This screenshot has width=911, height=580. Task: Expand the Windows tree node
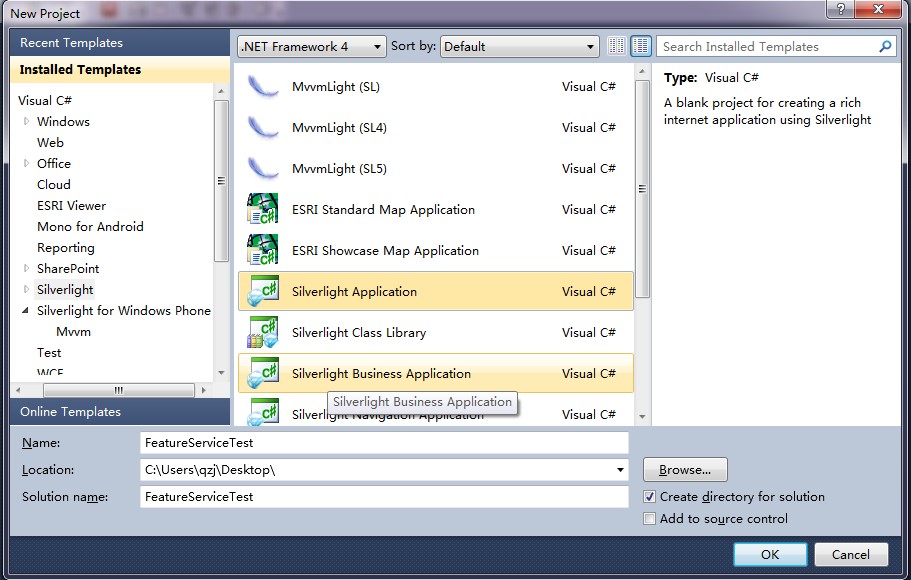pos(26,121)
